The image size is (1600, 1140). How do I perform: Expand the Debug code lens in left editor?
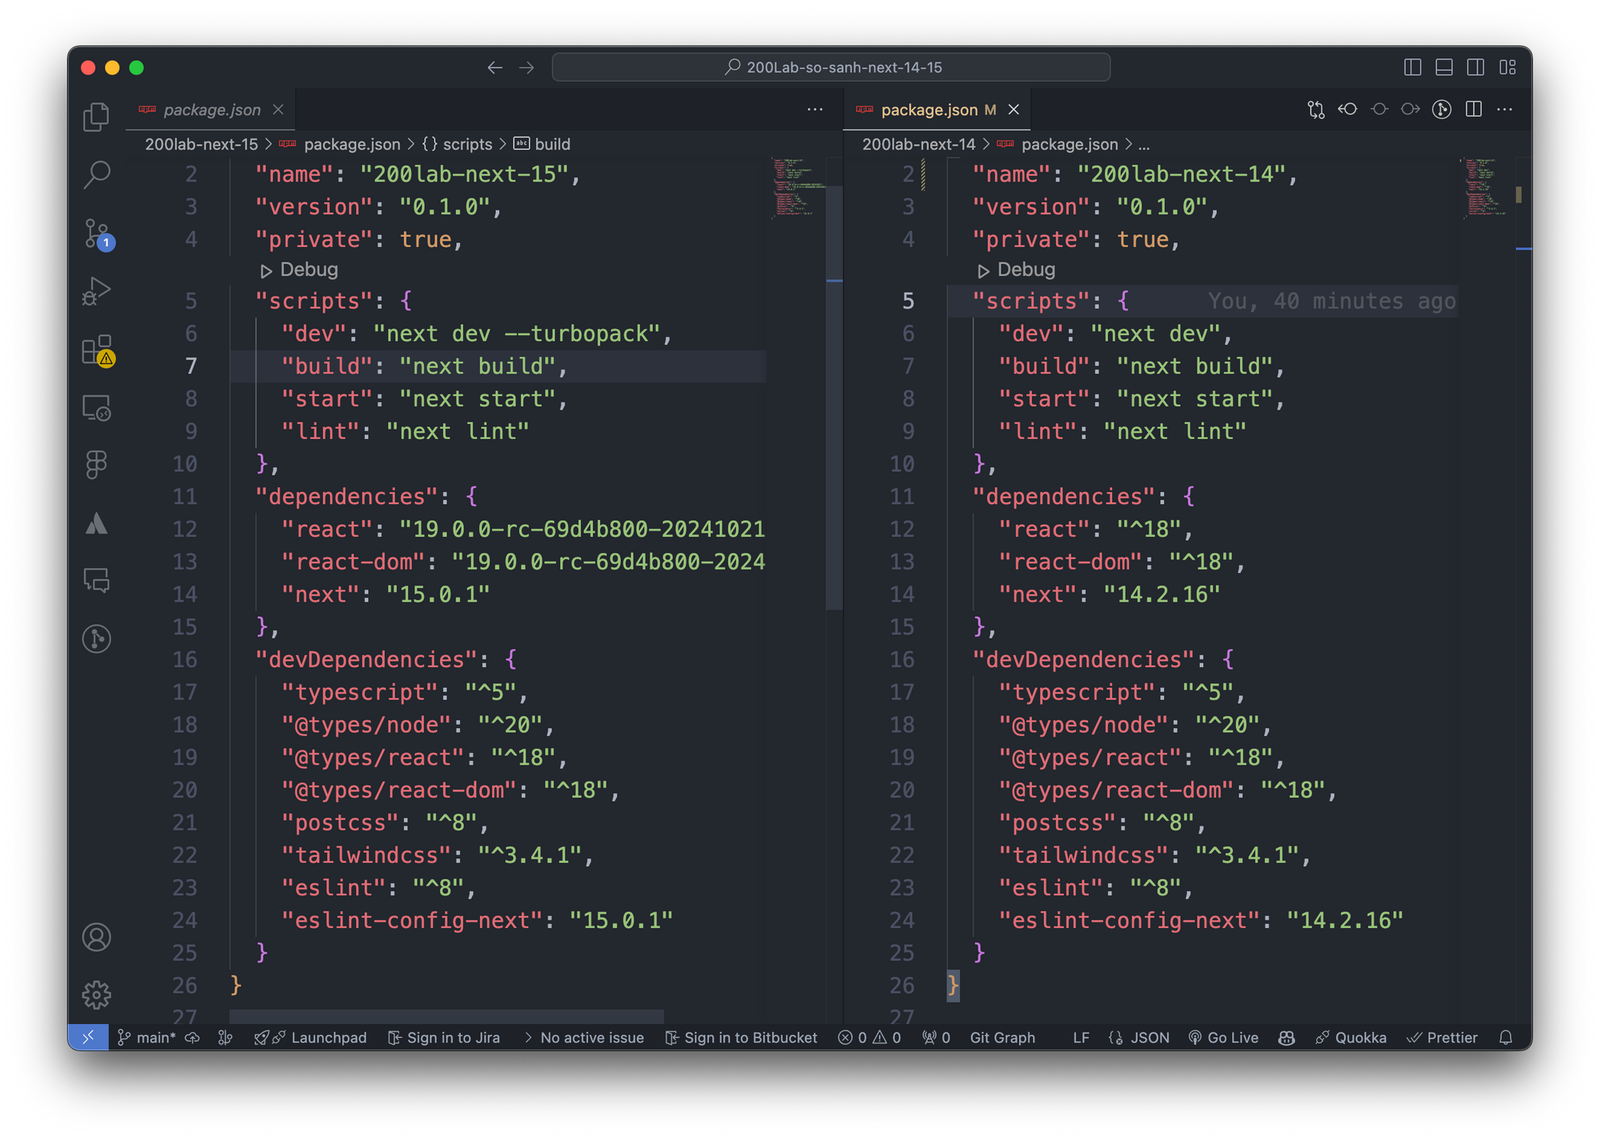(x=299, y=270)
